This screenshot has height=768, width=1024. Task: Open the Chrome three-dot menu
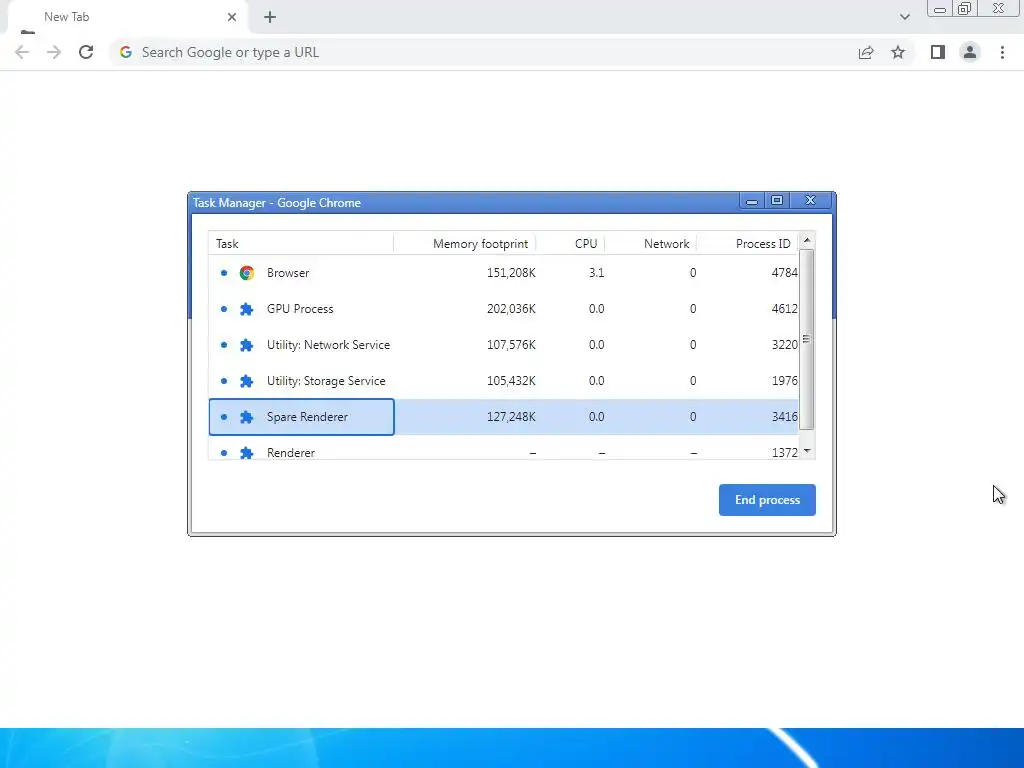(x=1002, y=52)
